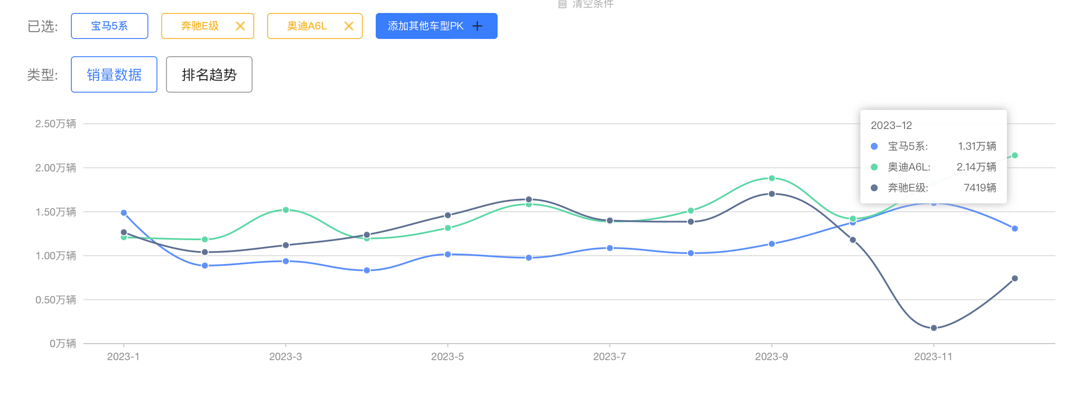Click 奔驰E级 data point at 2023-1
1080x412 pixels.
123,232
